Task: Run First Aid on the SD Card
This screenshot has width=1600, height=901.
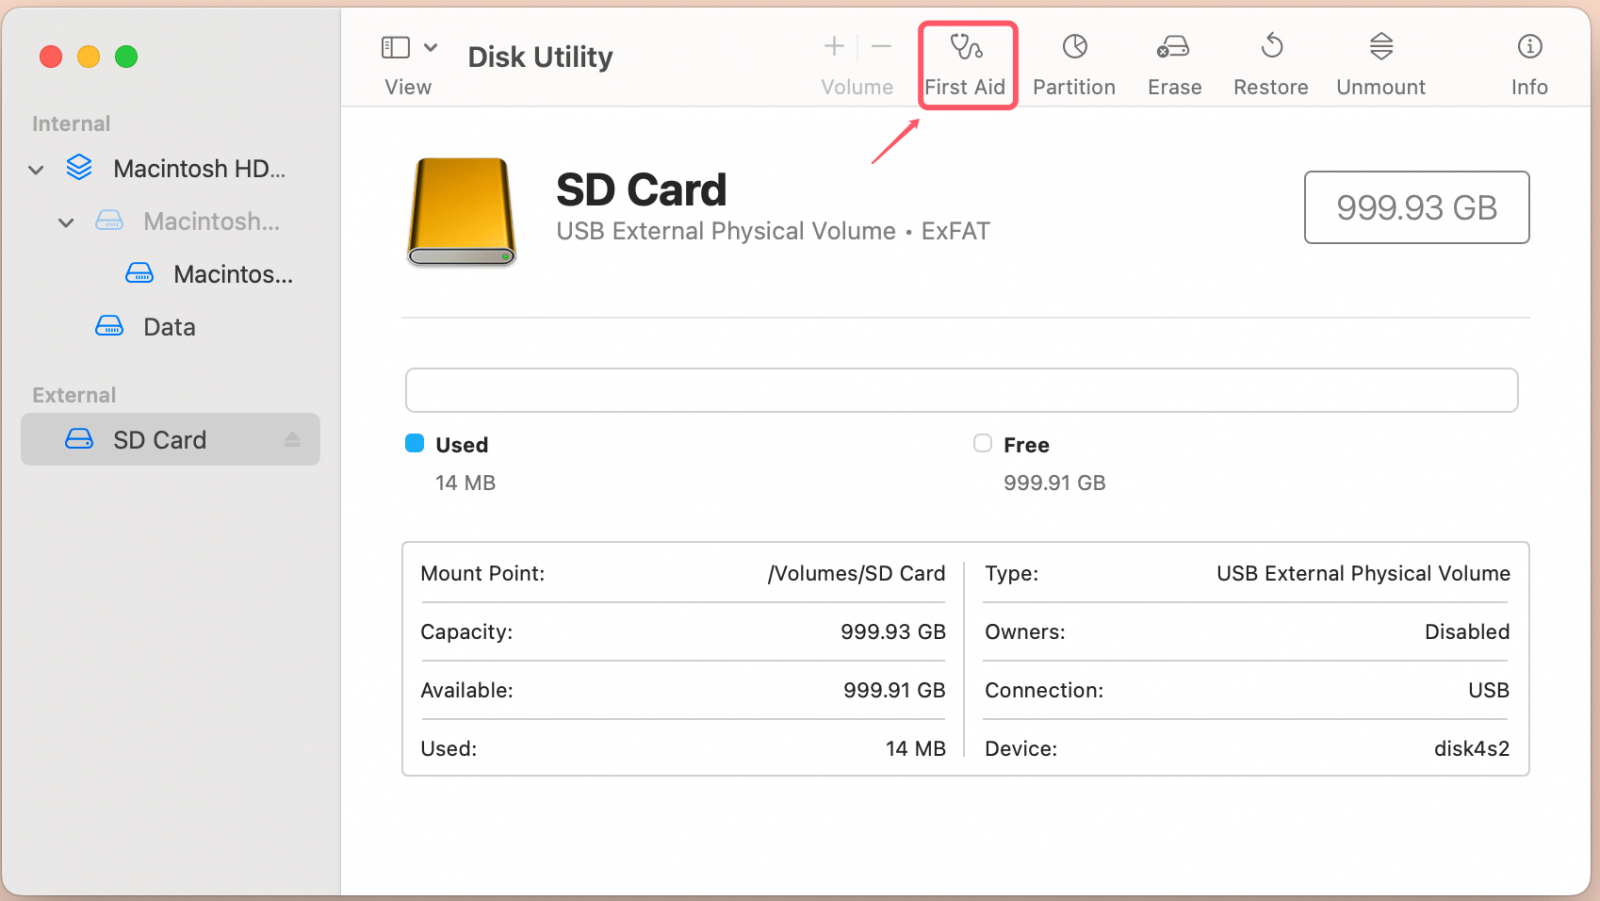Action: point(965,64)
